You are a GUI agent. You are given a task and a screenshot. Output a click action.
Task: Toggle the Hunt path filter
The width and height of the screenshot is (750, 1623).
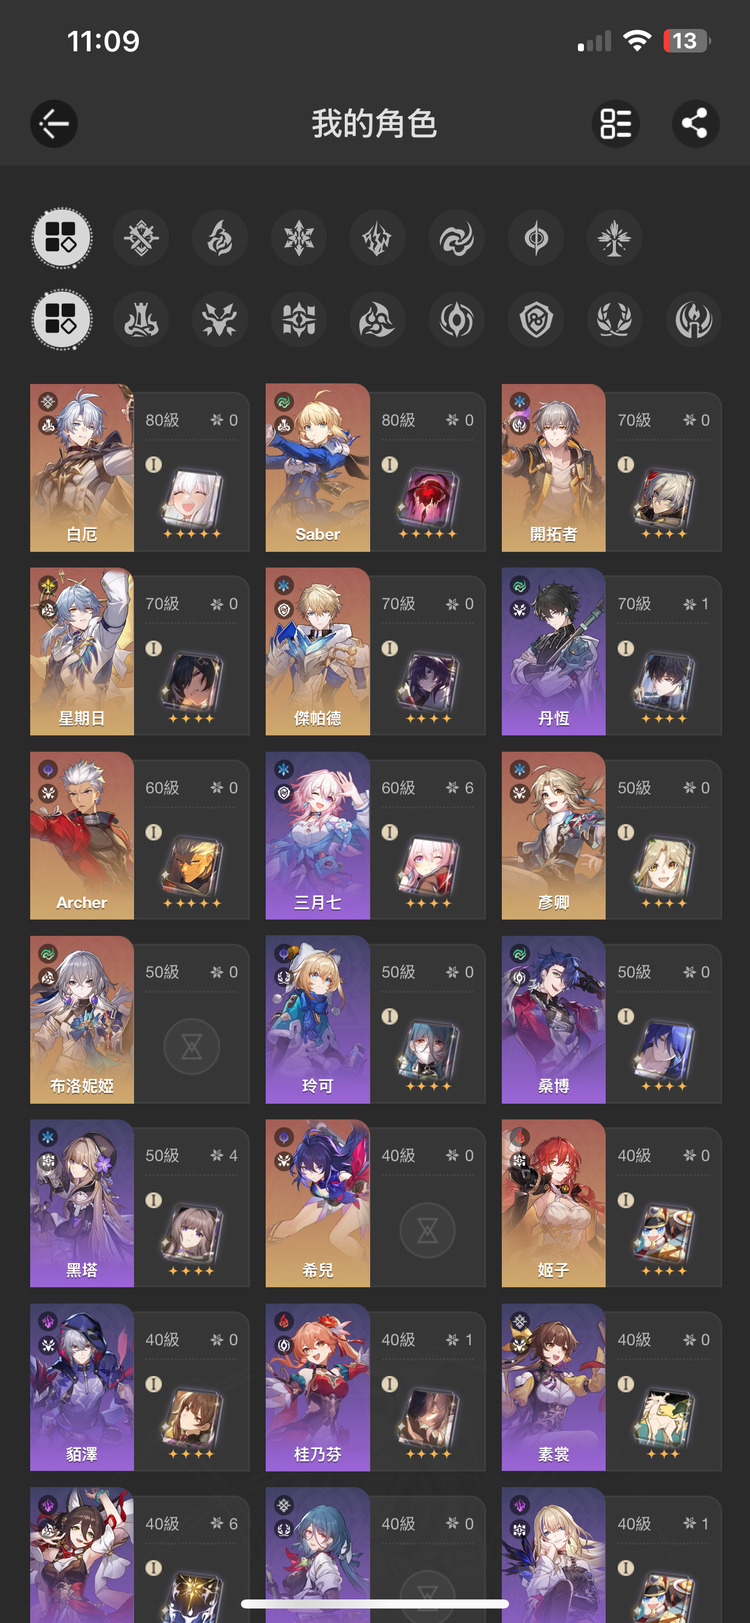tap(220, 320)
